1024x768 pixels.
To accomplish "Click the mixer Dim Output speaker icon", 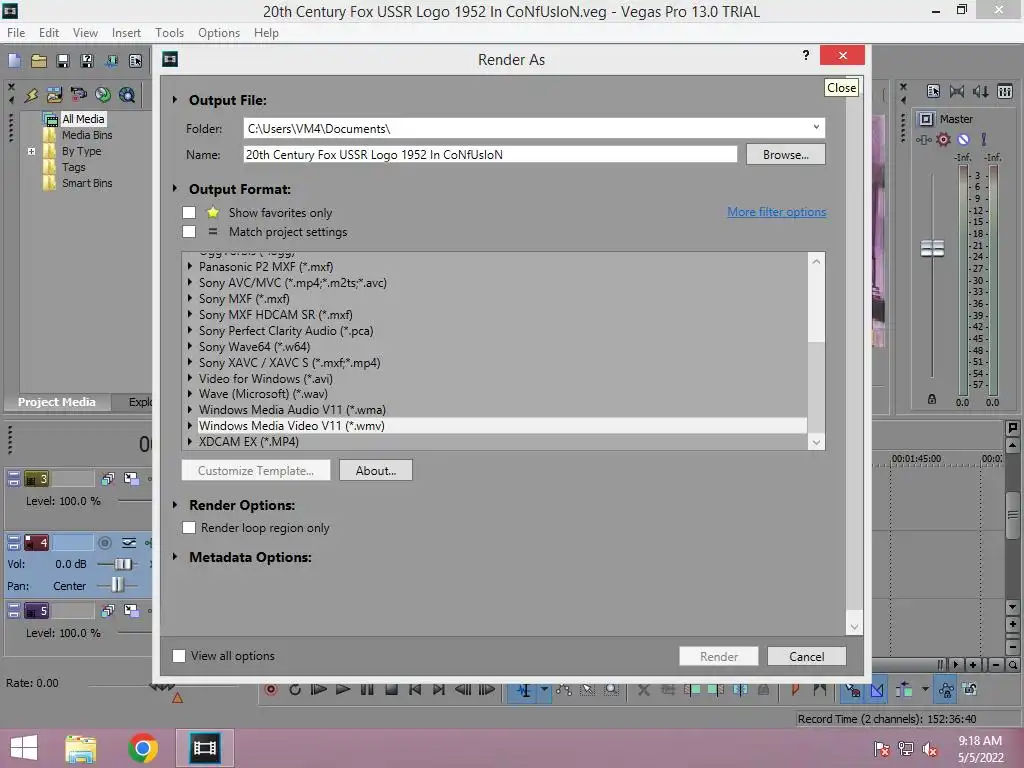I will tap(980, 91).
